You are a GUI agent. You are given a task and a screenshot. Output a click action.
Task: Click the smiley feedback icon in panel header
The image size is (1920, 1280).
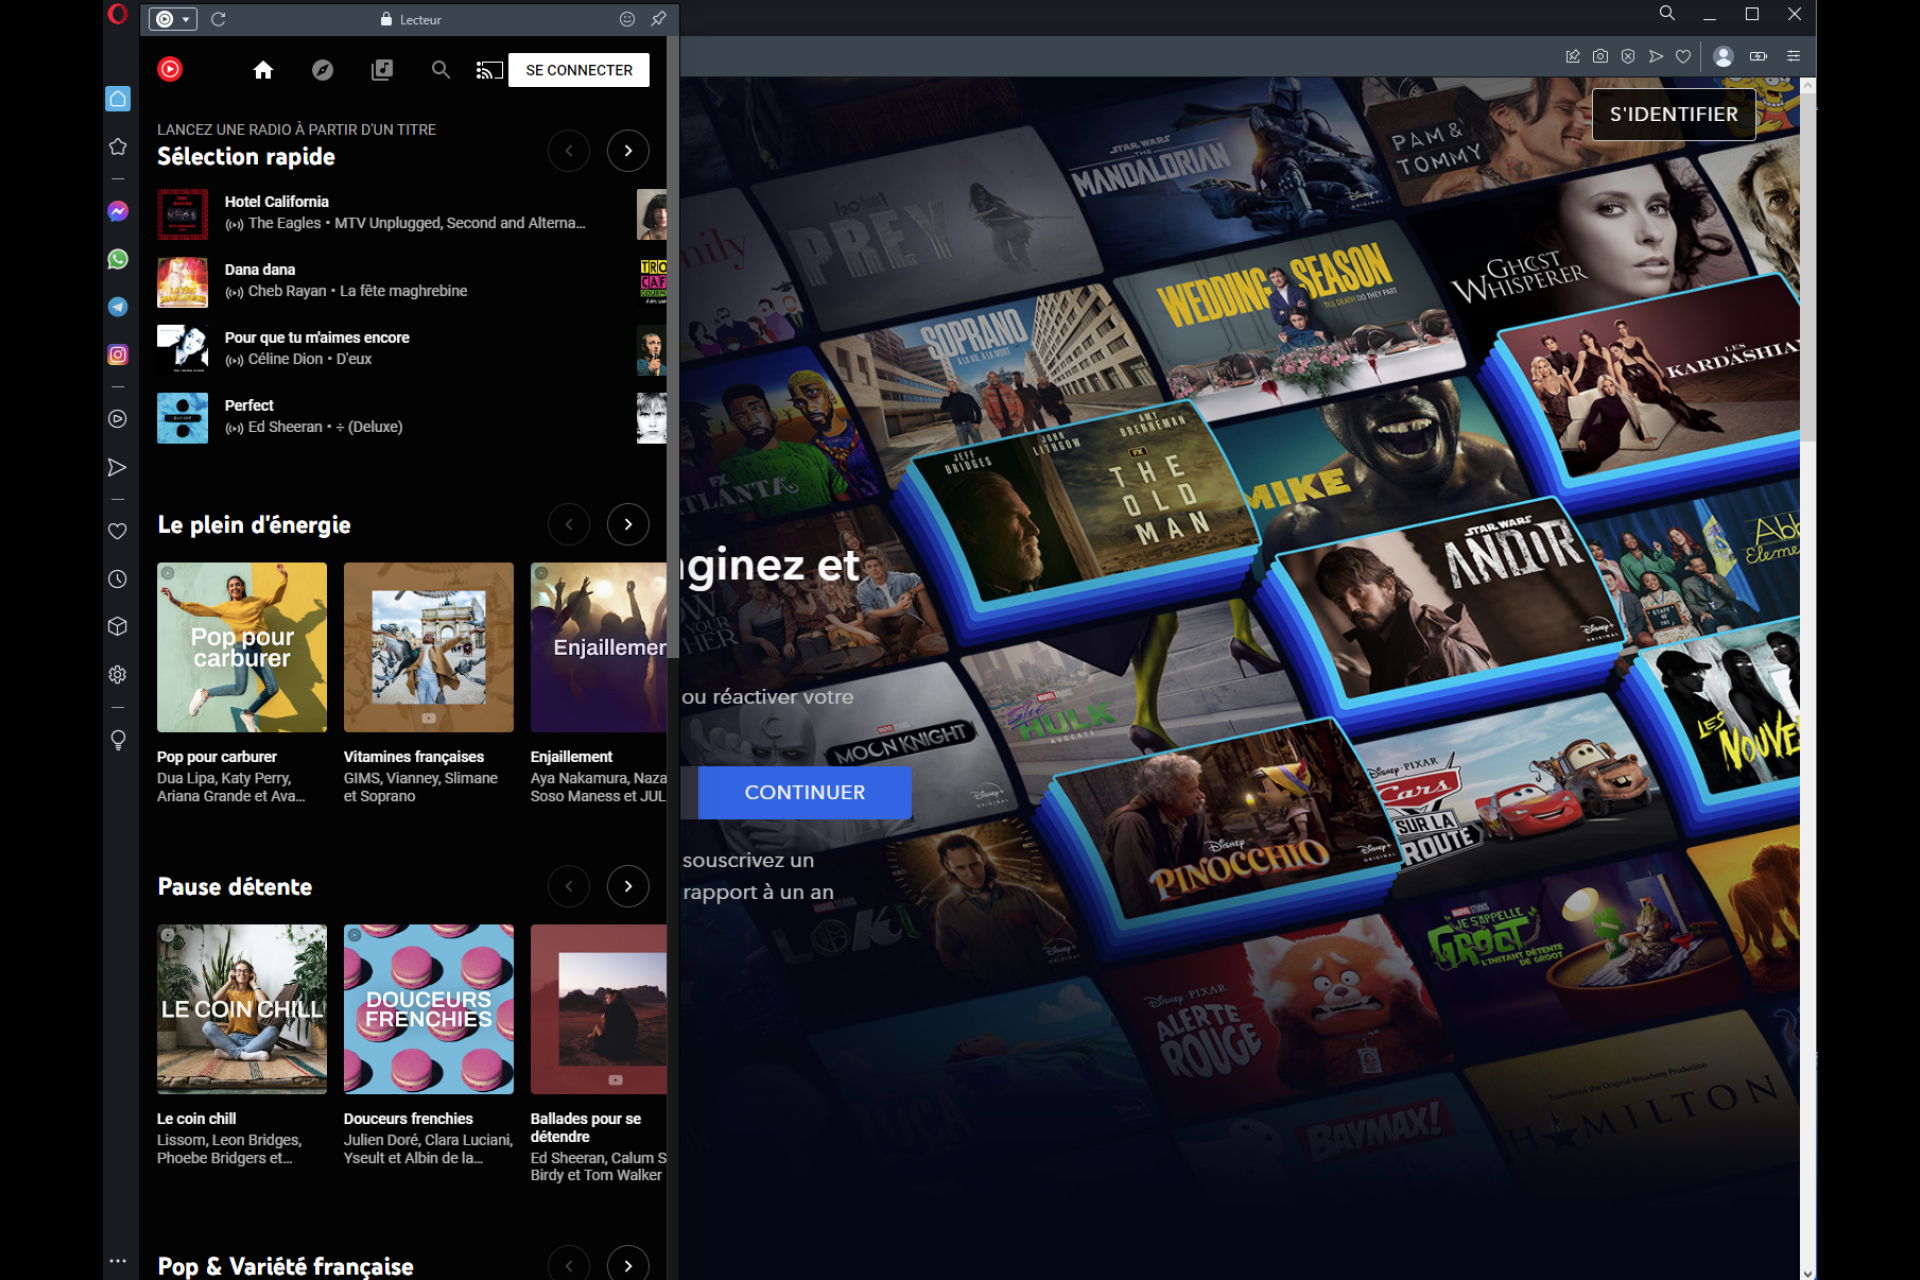(627, 19)
